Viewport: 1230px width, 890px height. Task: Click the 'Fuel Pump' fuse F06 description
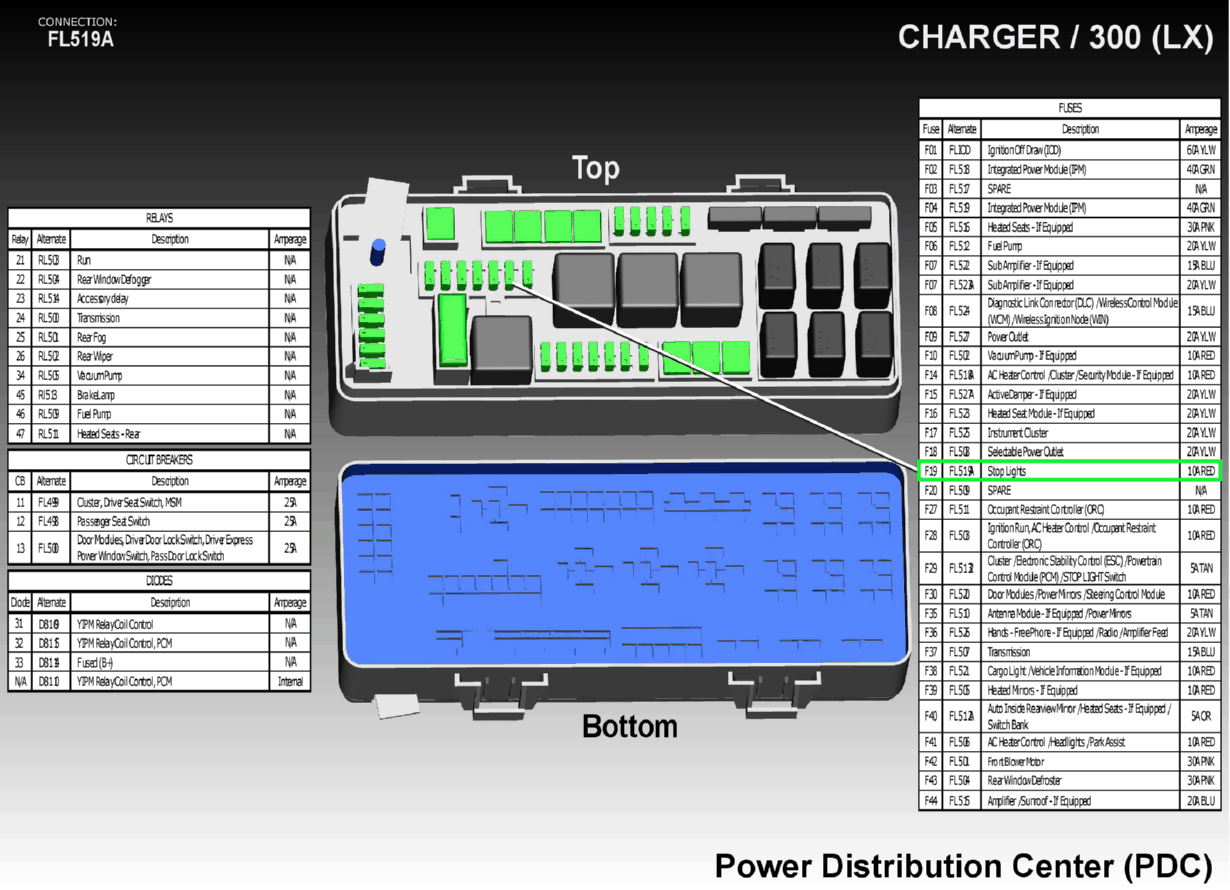[x=1005, y=246]
